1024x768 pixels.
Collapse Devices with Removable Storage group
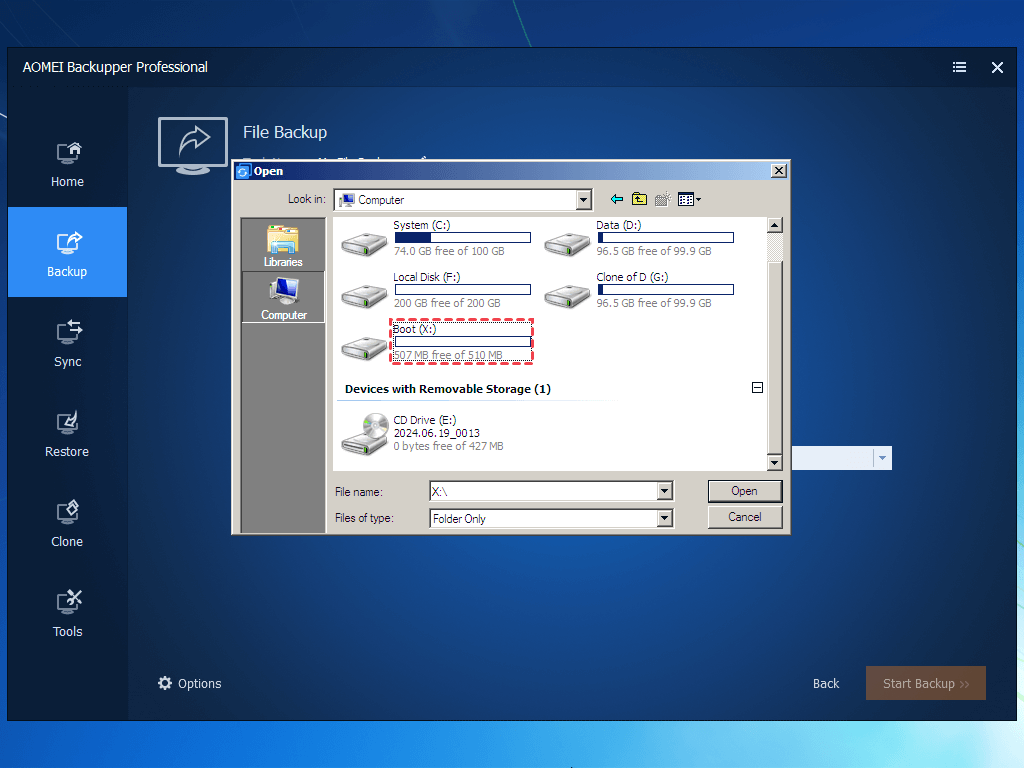point(758,388)
